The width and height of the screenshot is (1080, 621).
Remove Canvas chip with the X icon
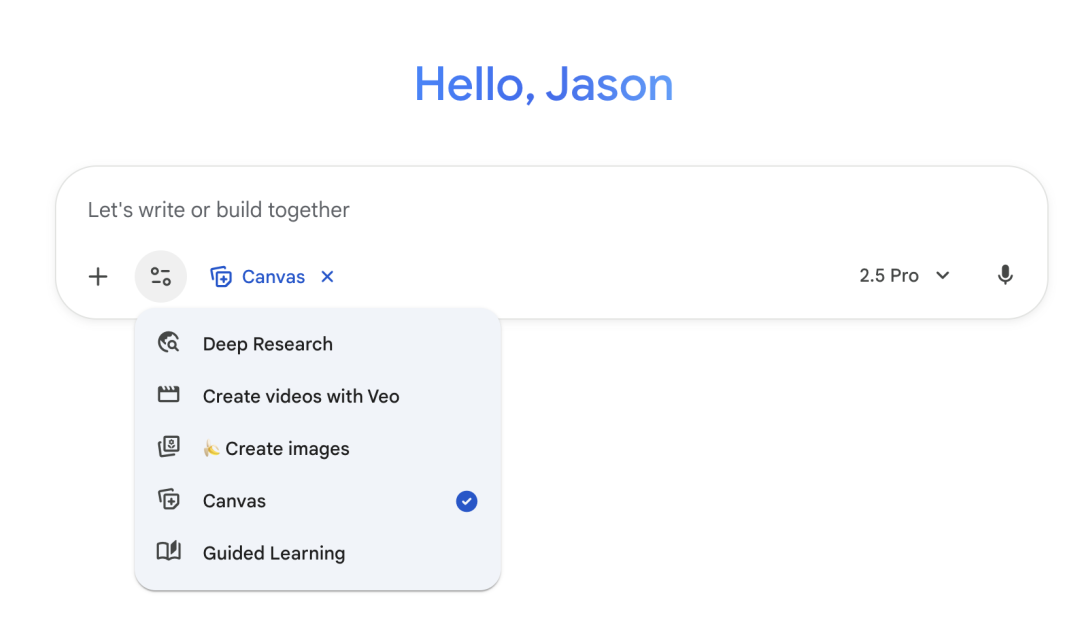327,277
